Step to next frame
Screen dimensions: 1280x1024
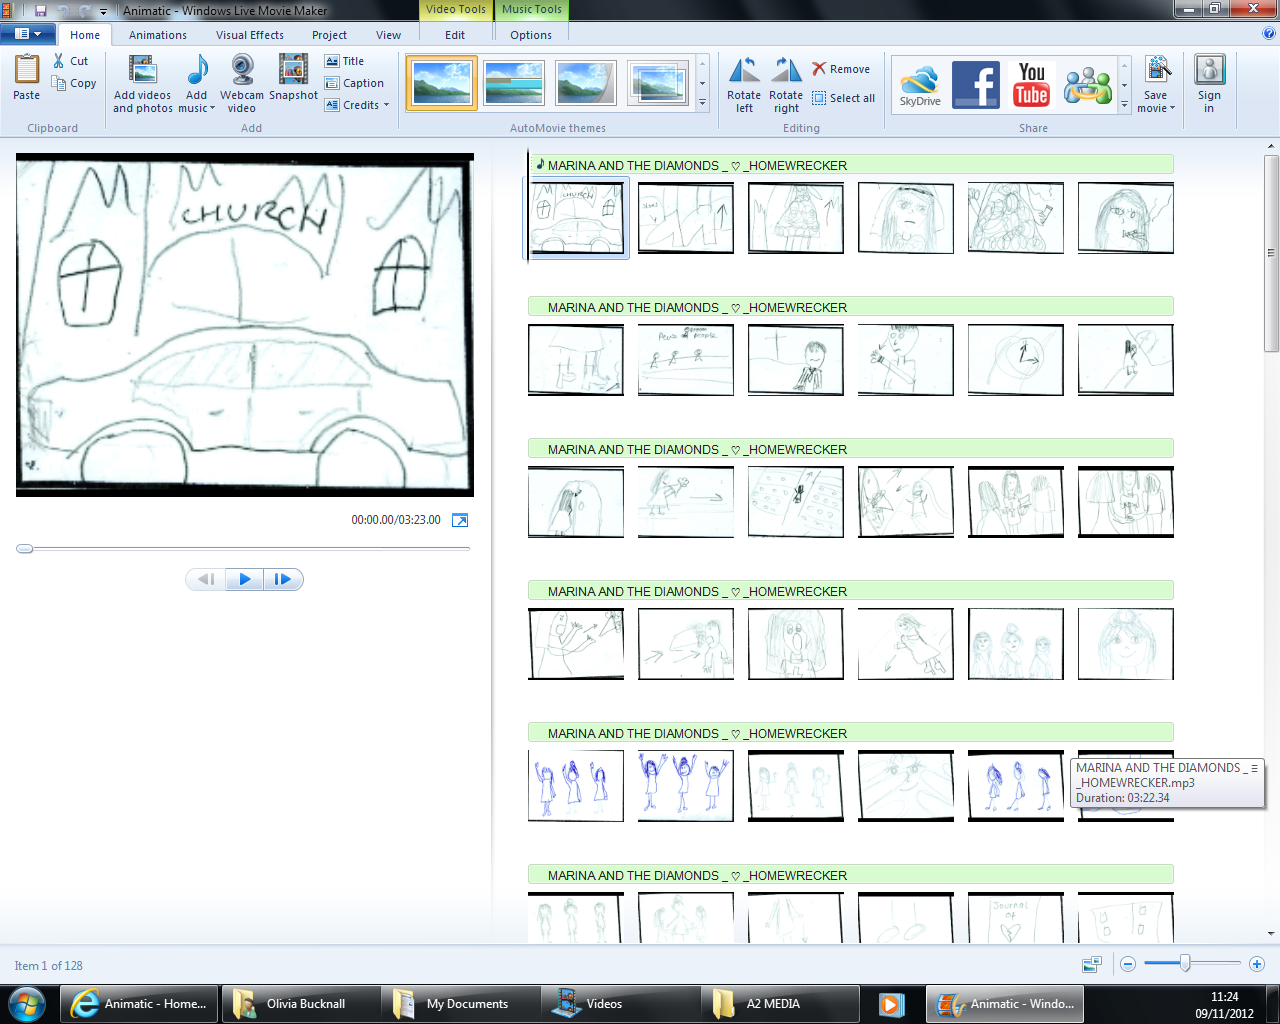283,579
